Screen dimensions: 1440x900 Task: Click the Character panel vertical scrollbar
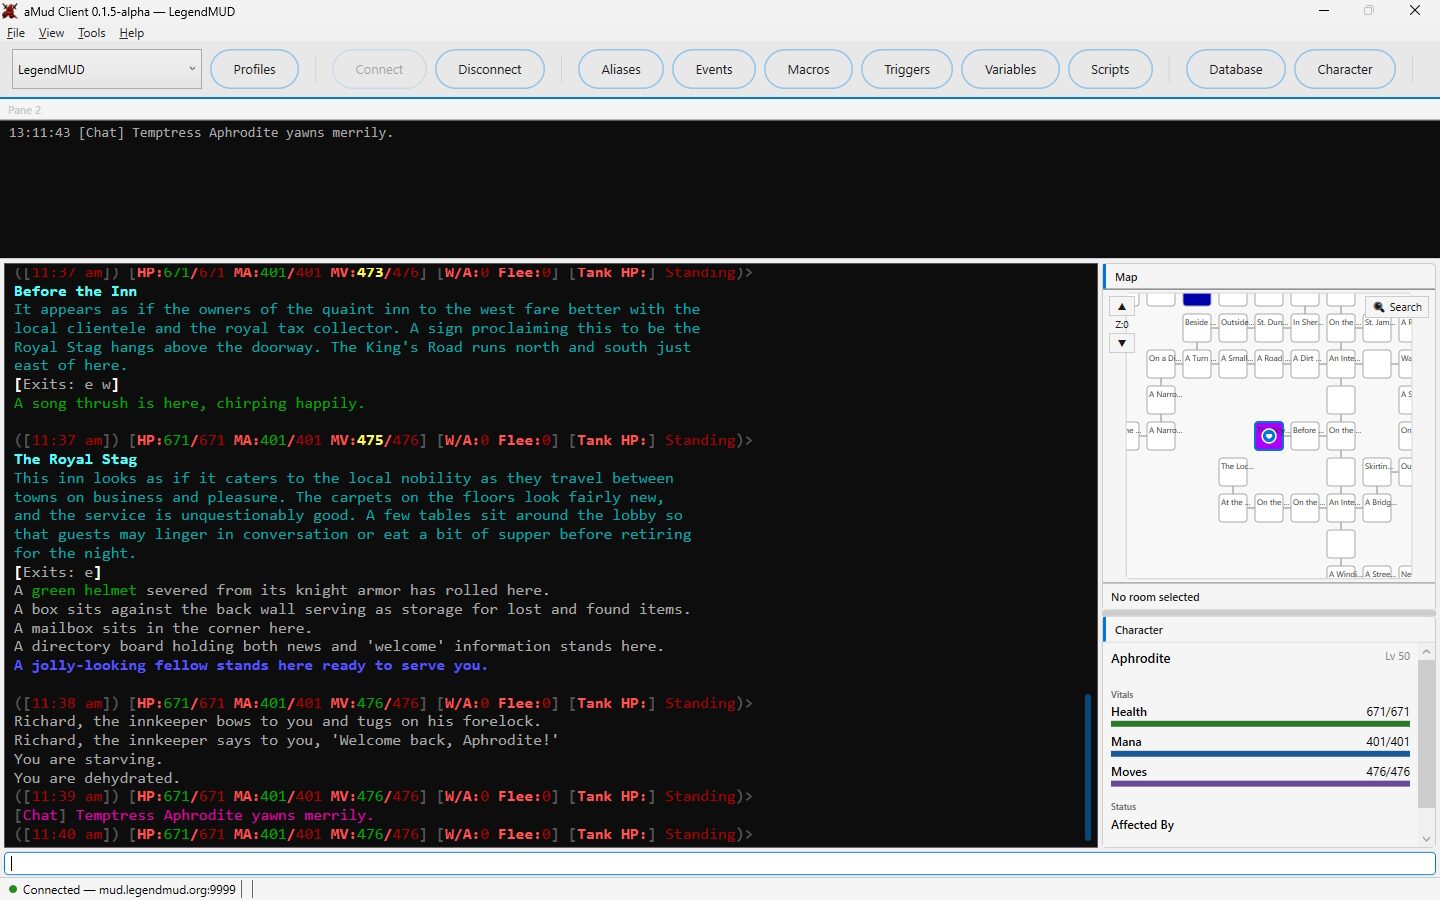(x=1427, y=745)
